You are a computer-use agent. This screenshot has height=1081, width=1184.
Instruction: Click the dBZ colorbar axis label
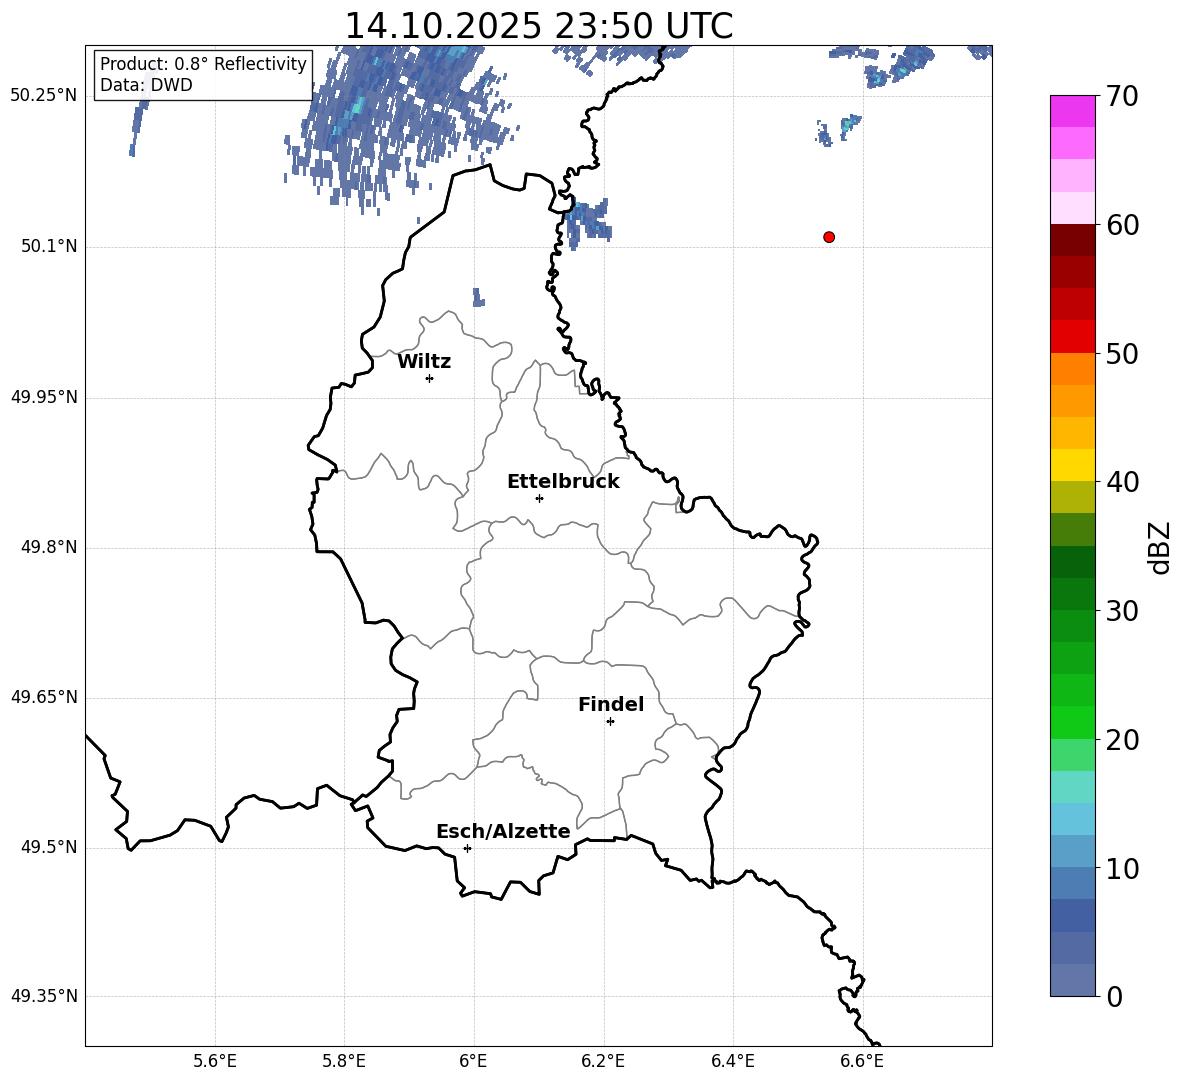(1160, 547)
